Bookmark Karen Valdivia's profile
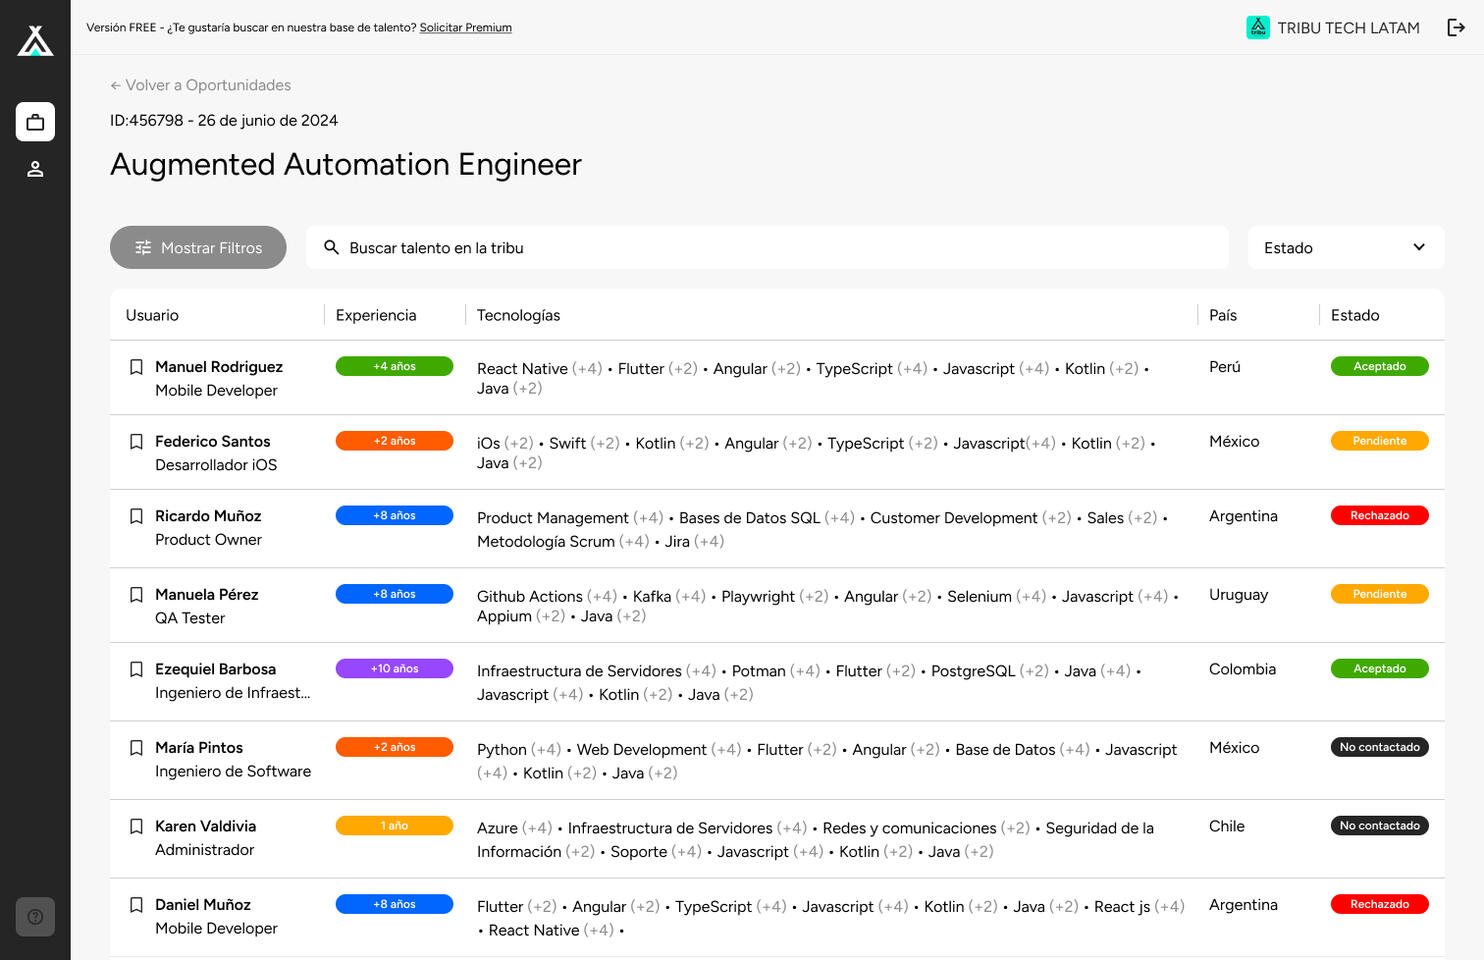 click(137, 826)
